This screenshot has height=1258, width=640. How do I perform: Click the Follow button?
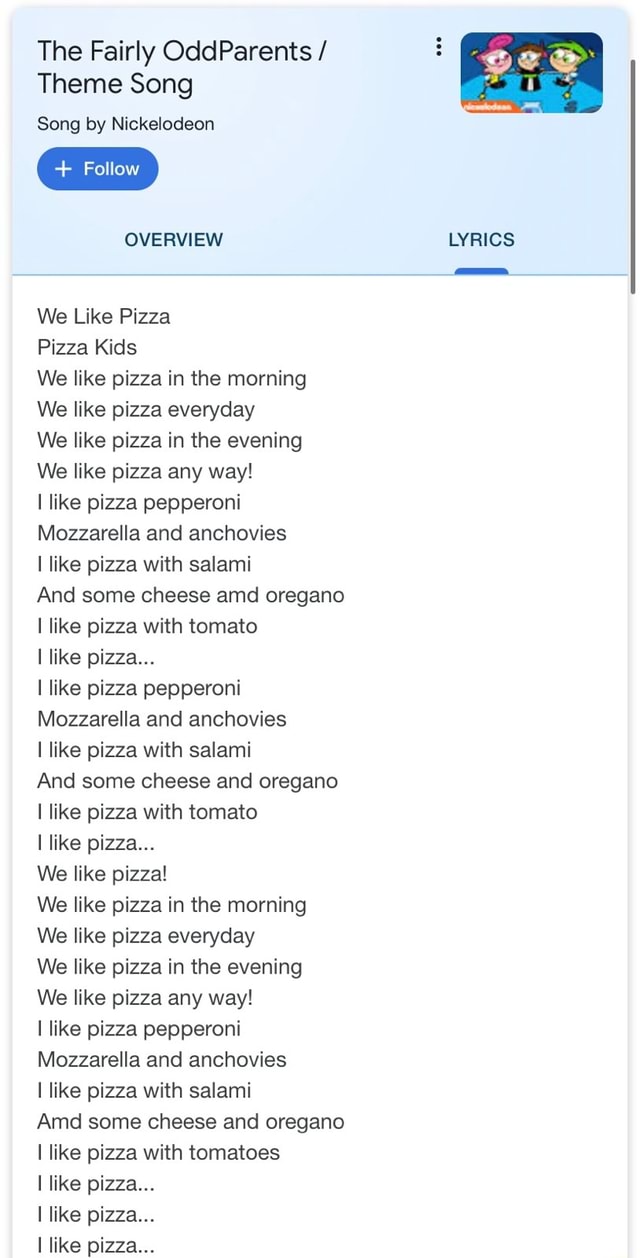(97, 168)
